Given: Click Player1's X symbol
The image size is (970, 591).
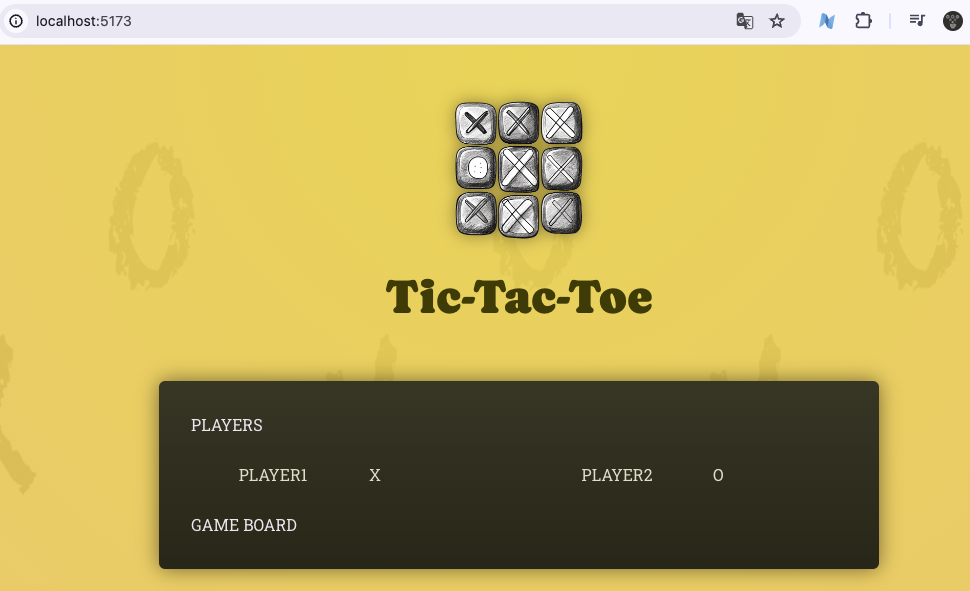Looking at the screenshot, I should tap(375, 475).
